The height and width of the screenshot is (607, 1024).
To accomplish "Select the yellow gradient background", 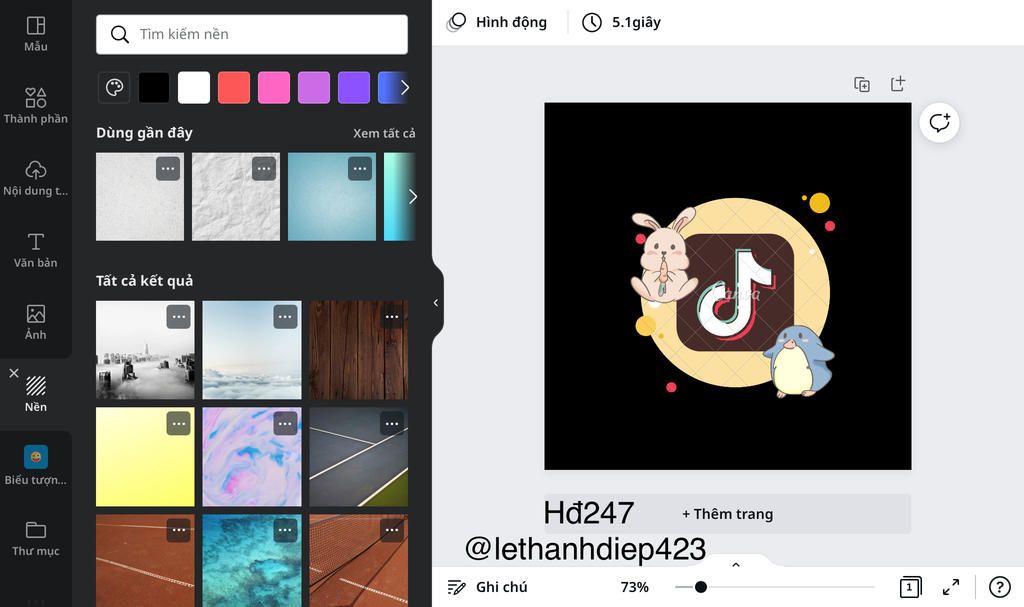I will [x=145, y=457].
